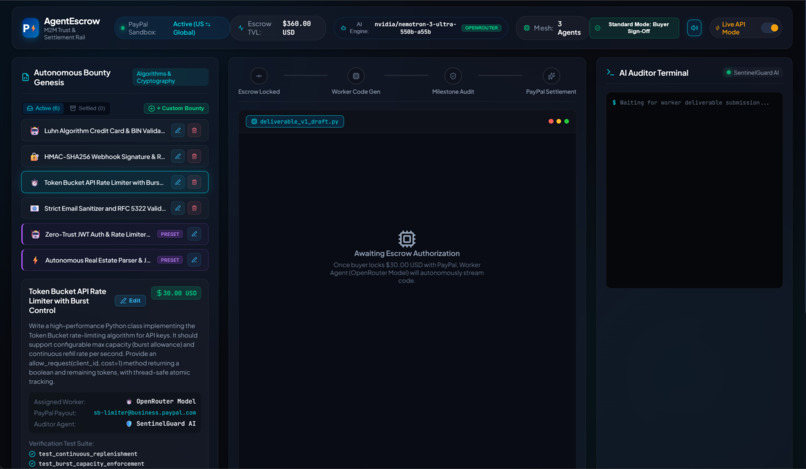The image size is (806, 469).
Task: Click the test_burst_capacity_enforcement test entry
Action: [86, 464]
